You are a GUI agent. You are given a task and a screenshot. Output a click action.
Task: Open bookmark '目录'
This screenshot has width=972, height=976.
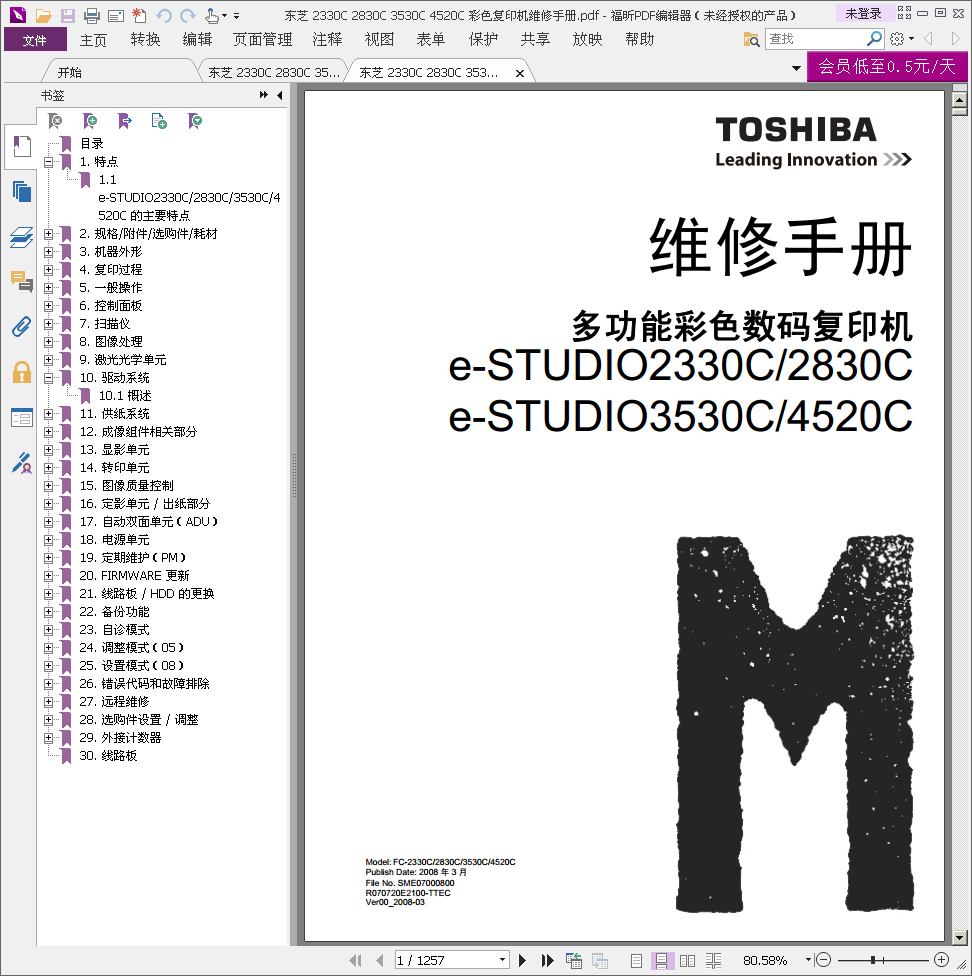click(x=92, y=144)
